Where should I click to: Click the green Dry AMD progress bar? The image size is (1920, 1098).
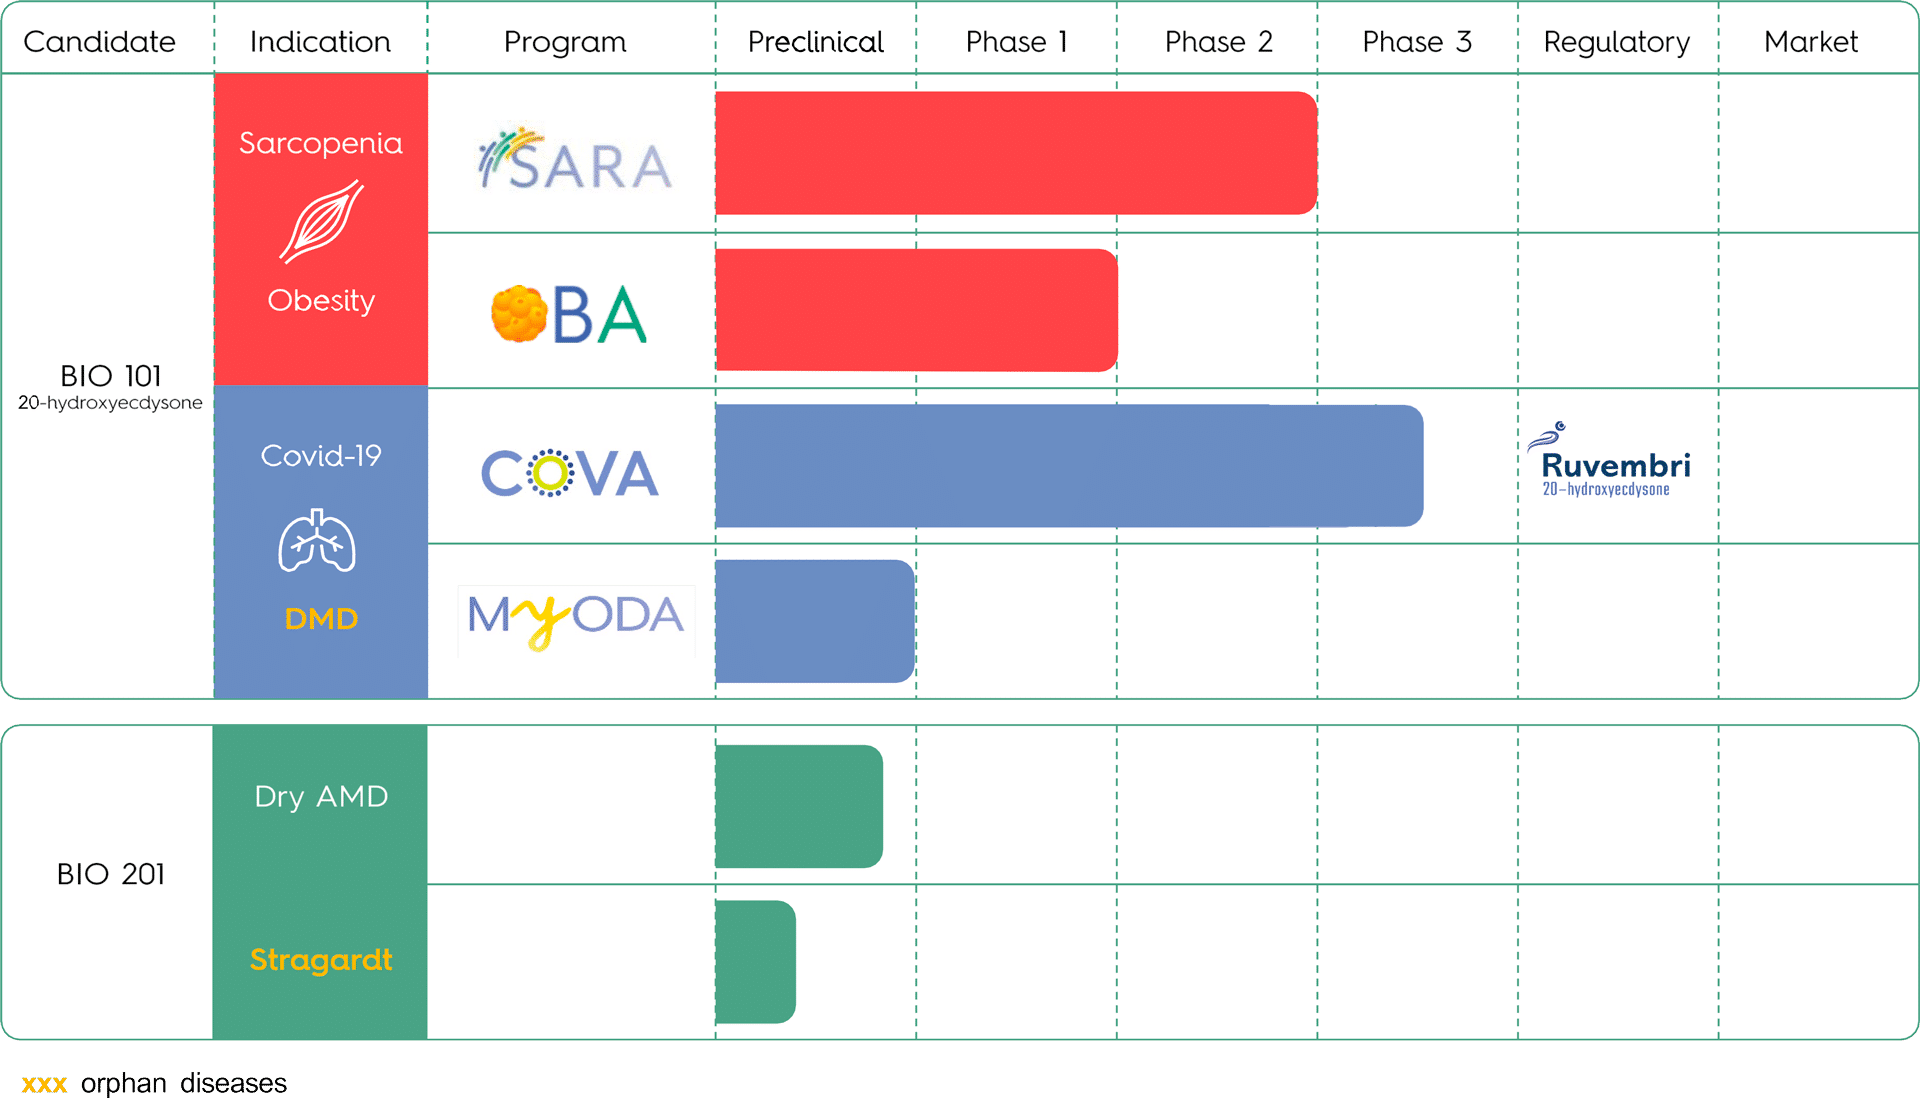click(798, 806)
